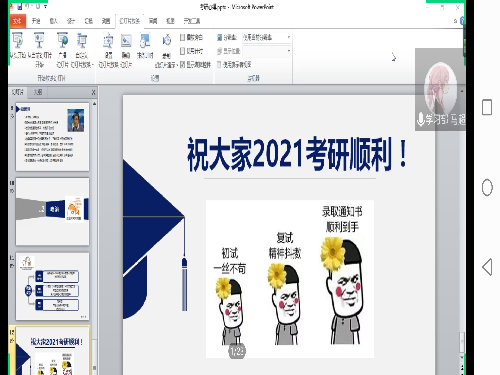This screenshot has height=375, width=500.
Task: Switch to the Outline (大纲) pane tab
Action: 38,92
